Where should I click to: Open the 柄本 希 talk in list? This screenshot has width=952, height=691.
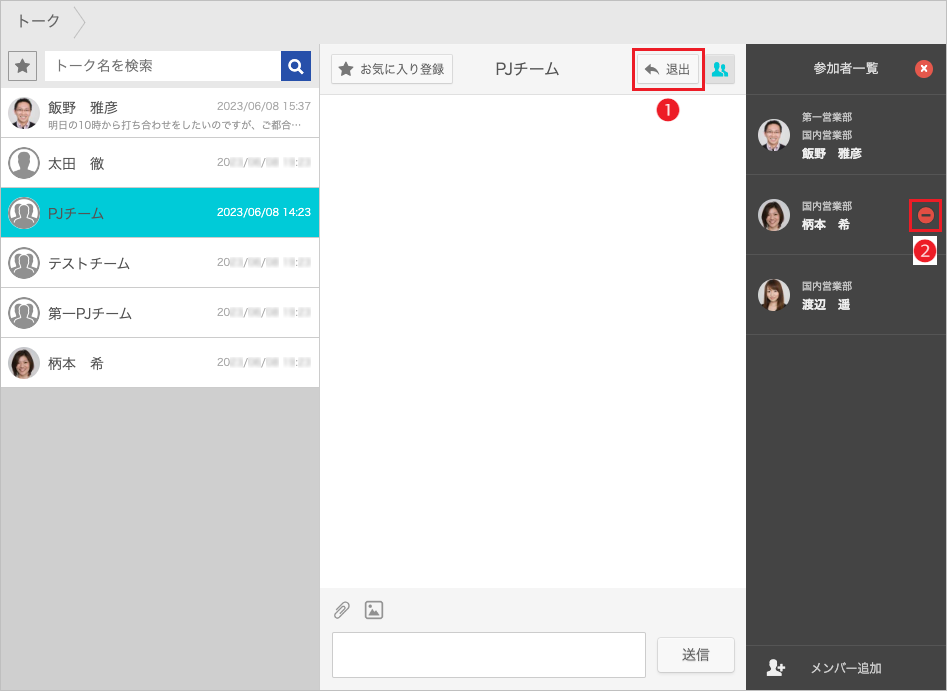pos(160,363)
